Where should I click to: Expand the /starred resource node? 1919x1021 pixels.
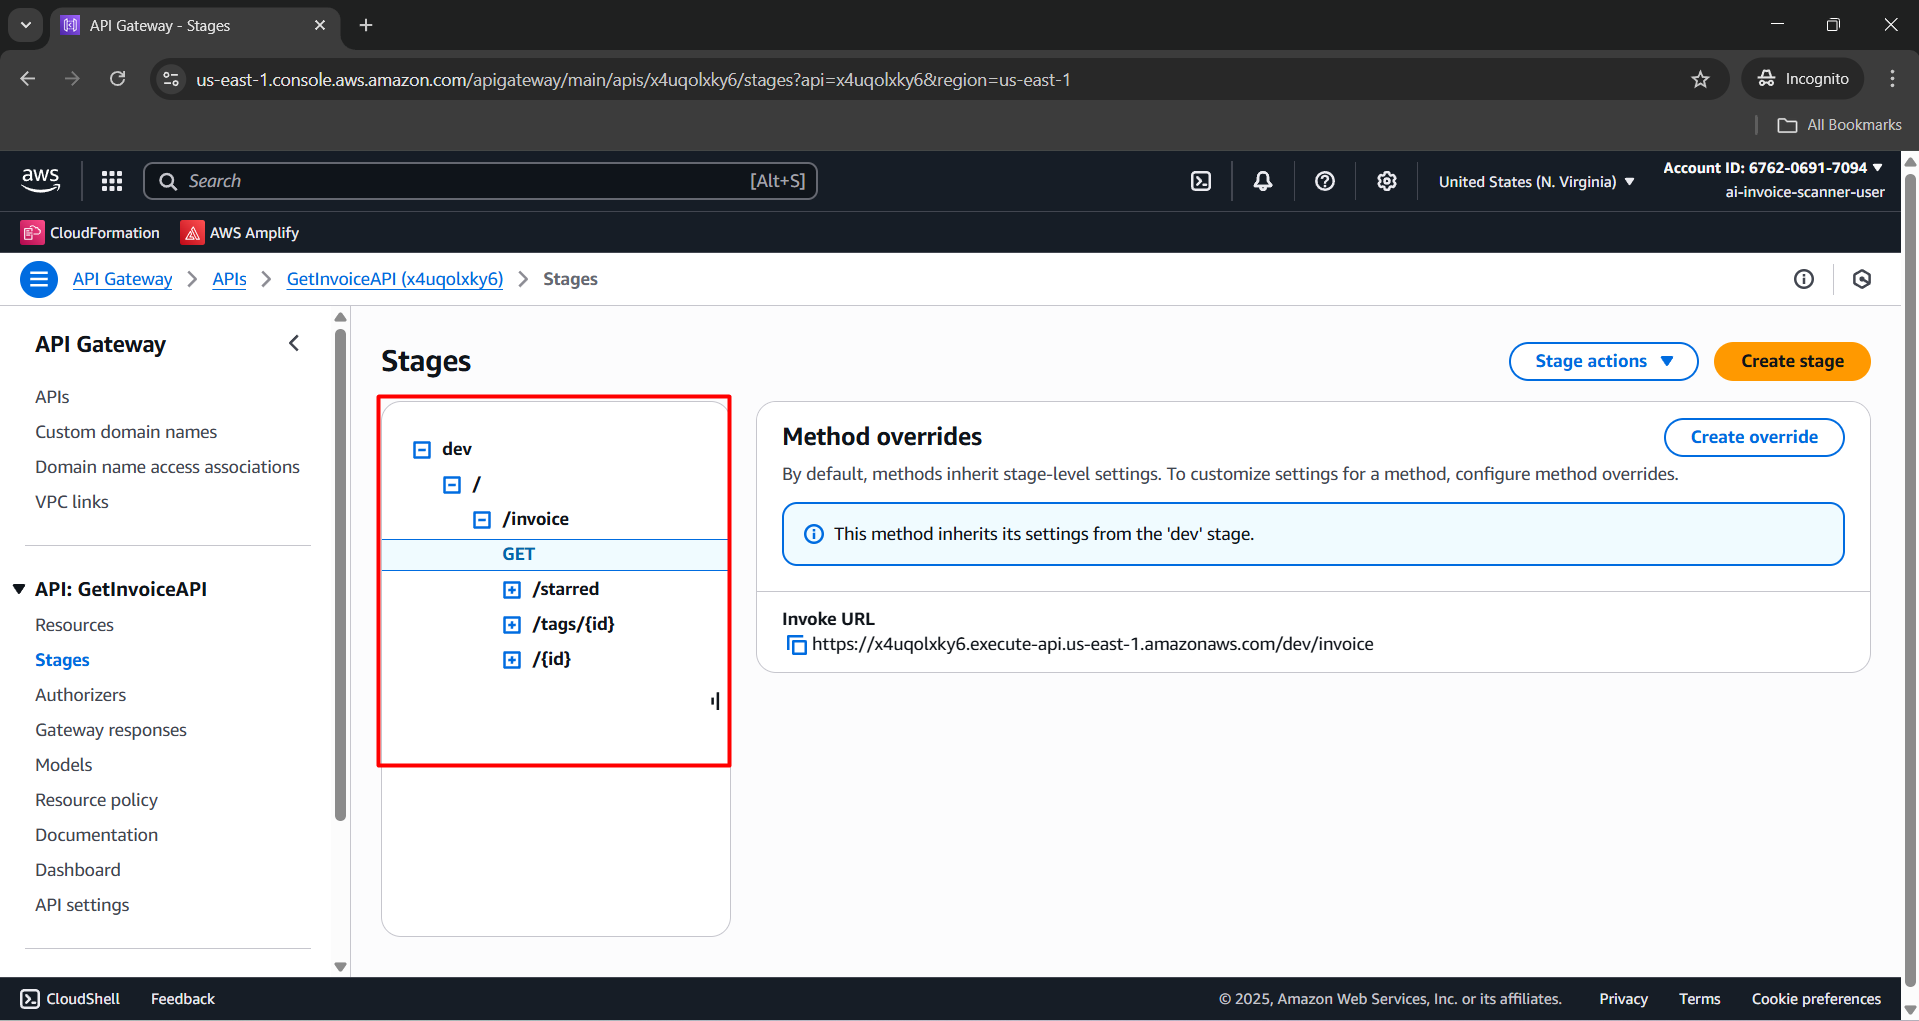pos(512,590)
